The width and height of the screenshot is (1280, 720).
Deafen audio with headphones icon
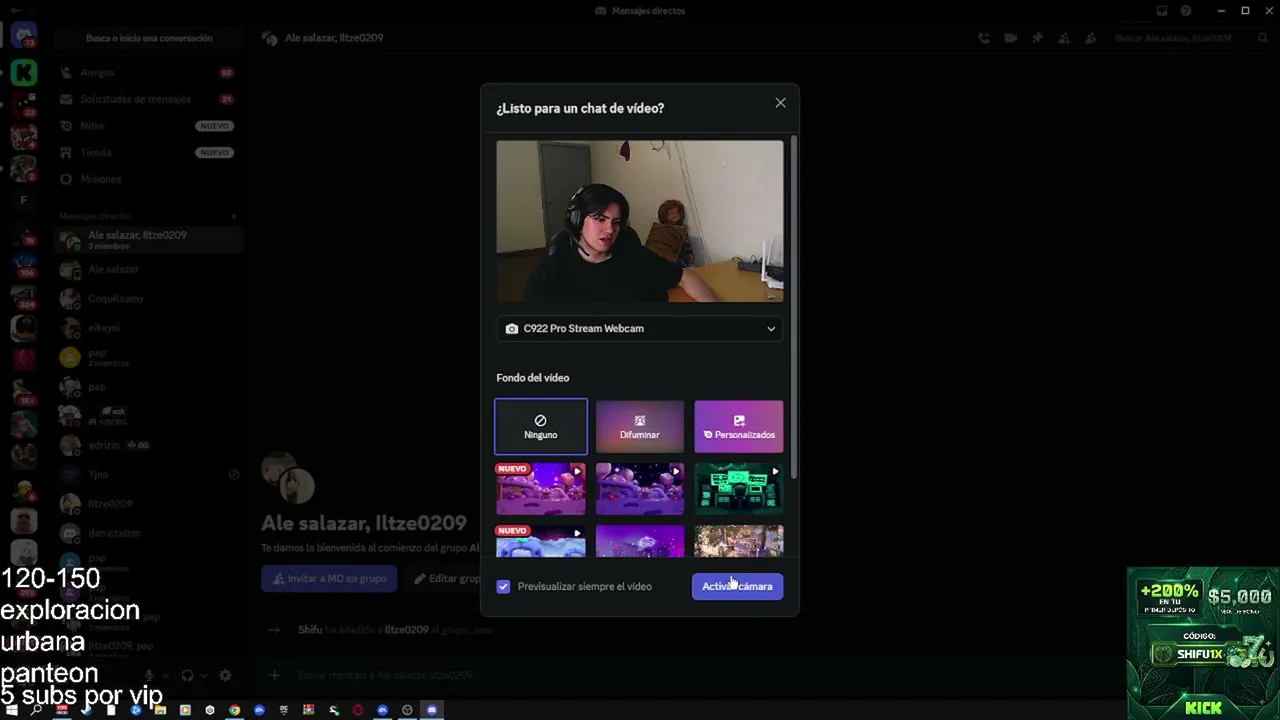(187, 676)
